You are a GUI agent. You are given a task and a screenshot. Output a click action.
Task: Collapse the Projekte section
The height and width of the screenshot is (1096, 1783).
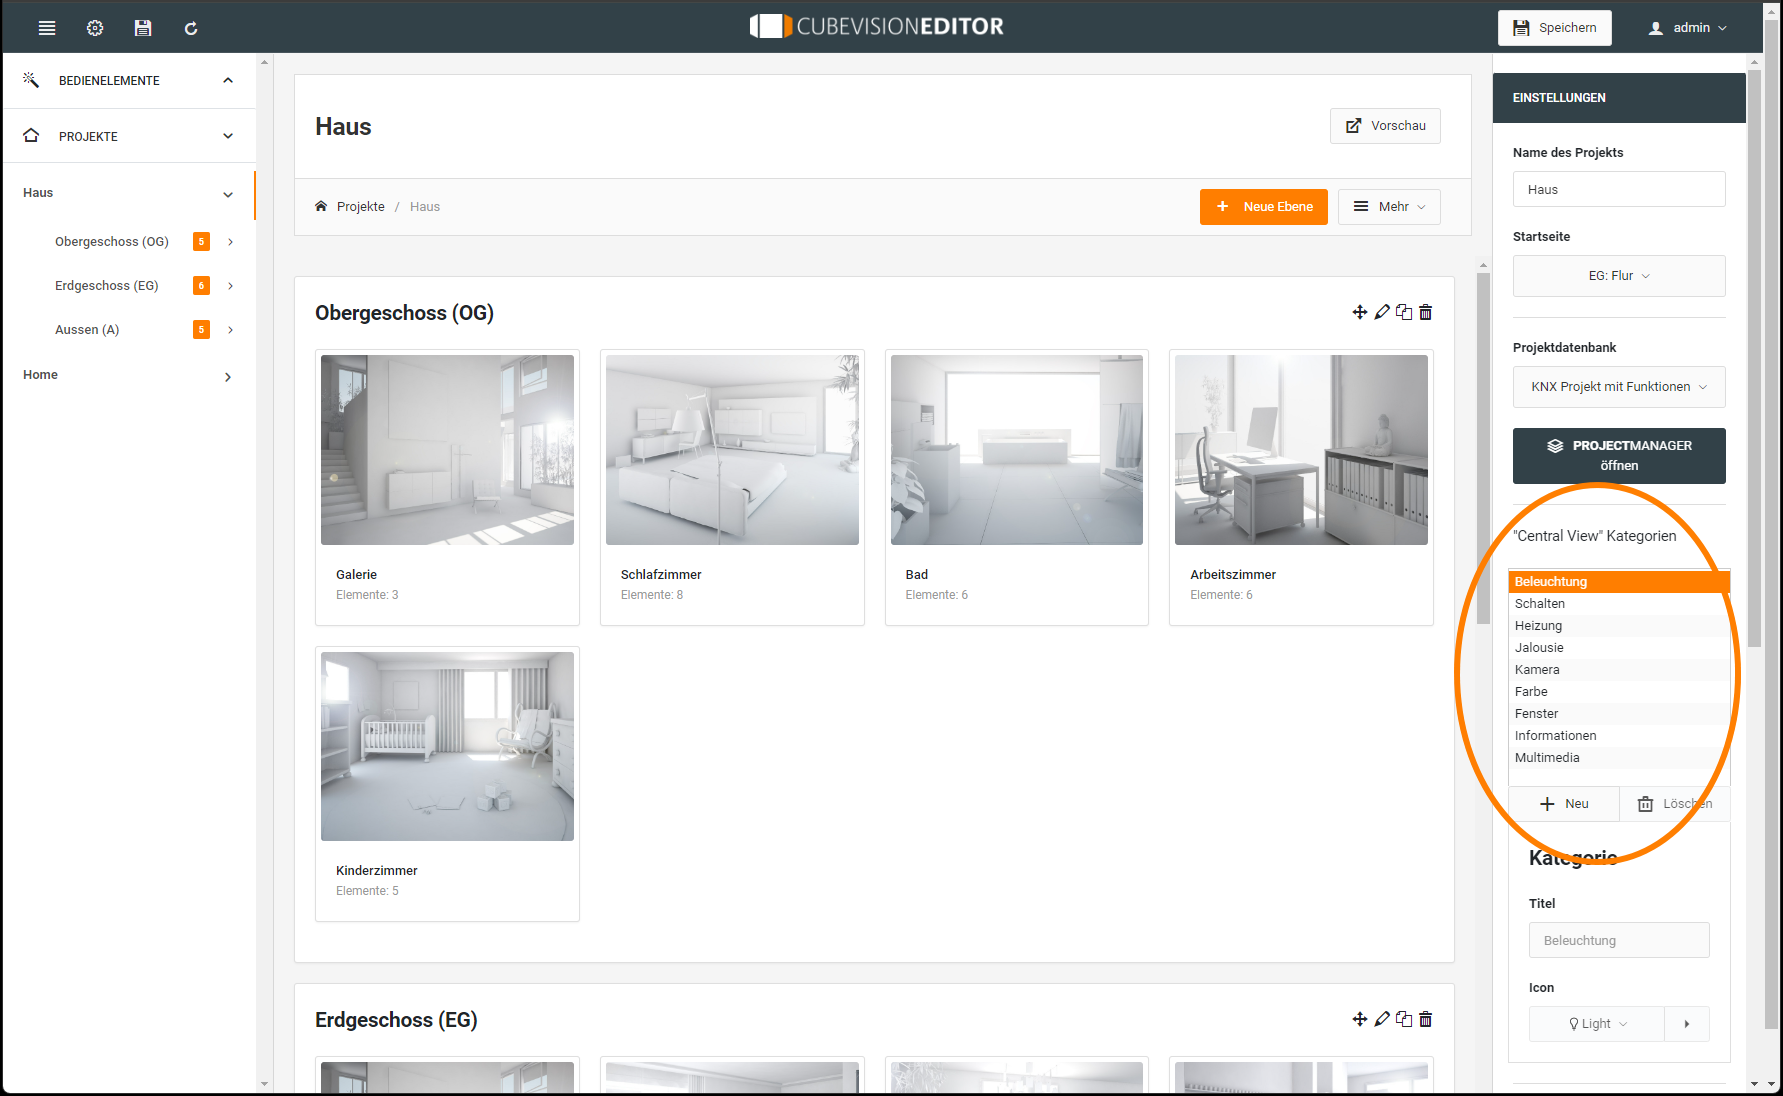coord(228,136)
